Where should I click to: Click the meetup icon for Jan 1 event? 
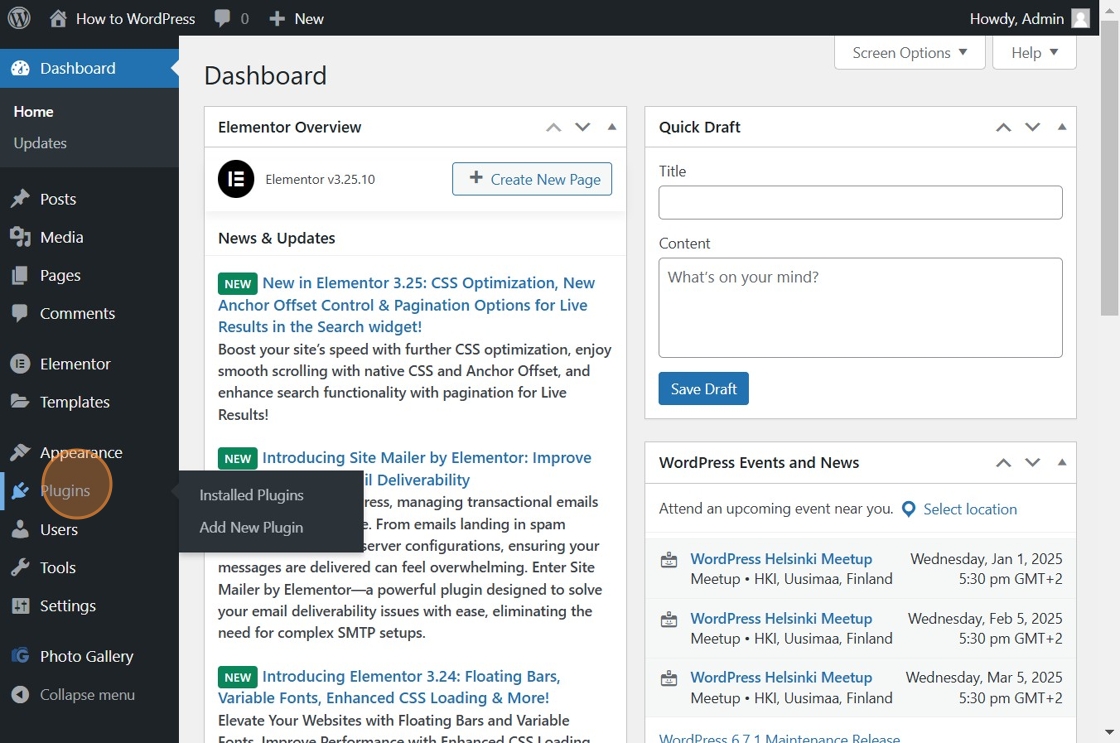click(x=669, y=560)
